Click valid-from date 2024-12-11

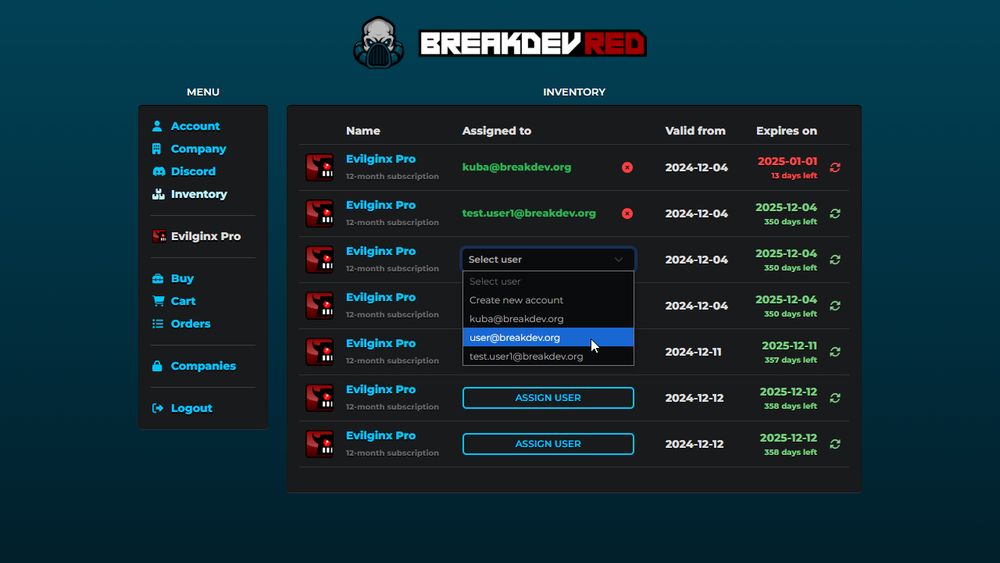point(693,352)
